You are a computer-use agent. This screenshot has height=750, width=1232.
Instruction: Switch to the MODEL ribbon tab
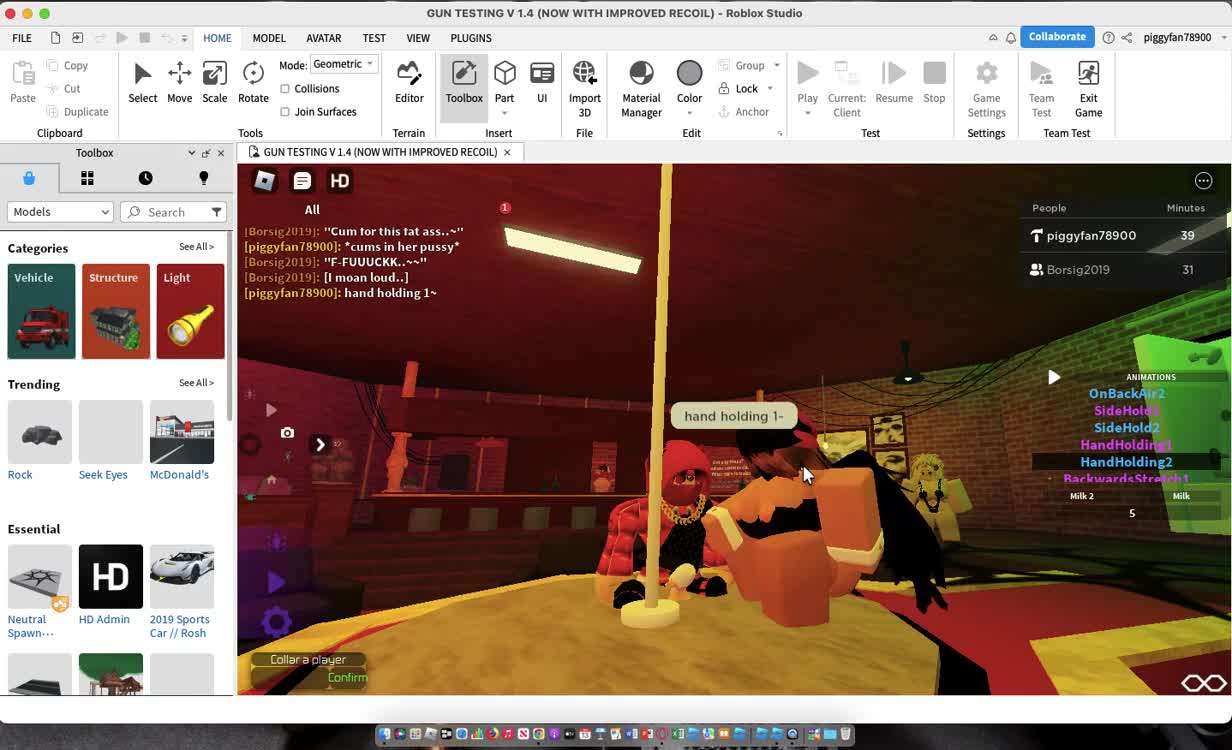tap(269, 38)
